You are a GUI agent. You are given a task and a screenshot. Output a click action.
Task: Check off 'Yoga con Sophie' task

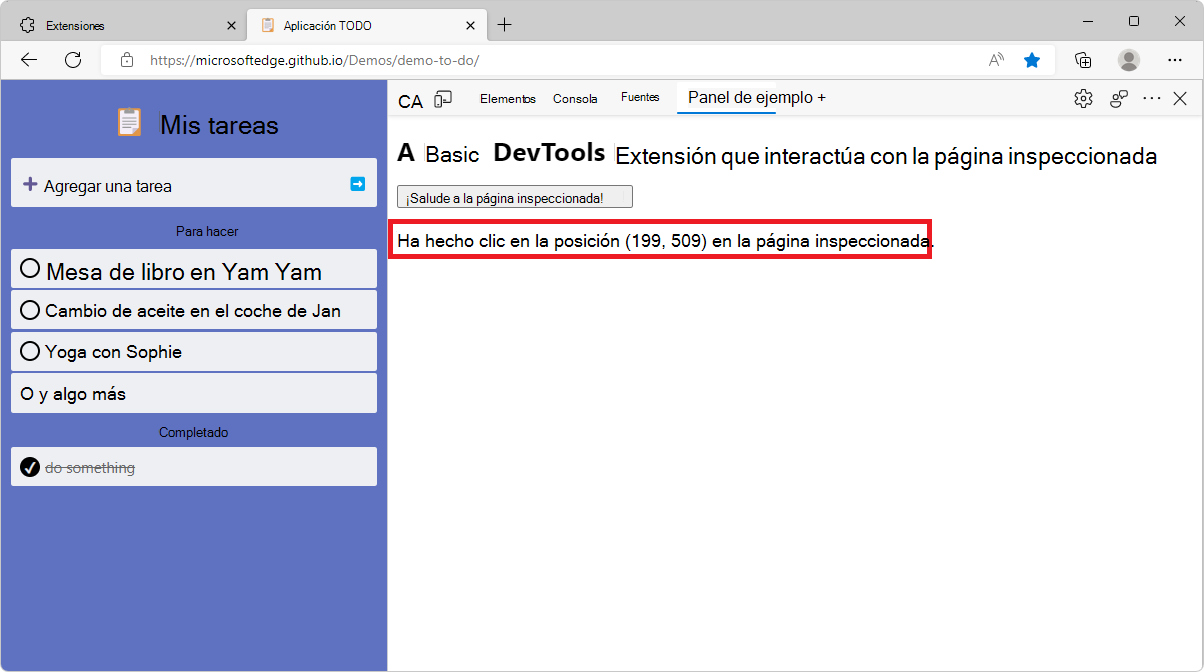point(30,351)
